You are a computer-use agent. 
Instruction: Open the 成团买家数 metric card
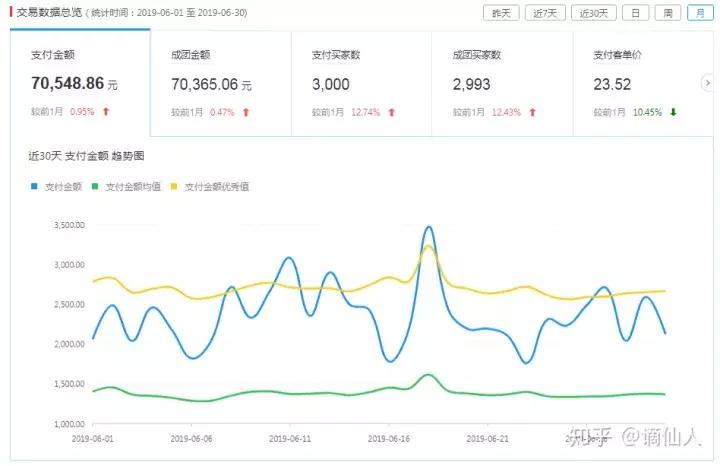pyautogui.click(x=502, y=84)
